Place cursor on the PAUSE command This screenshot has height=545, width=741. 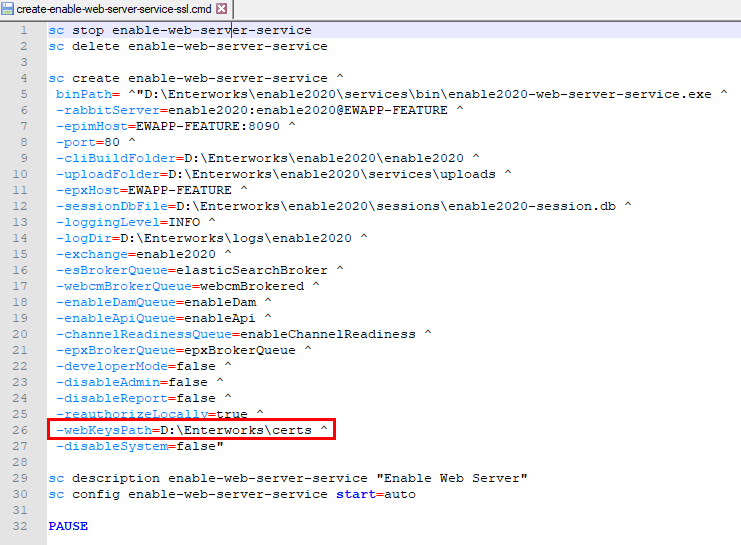click(68, 526)
